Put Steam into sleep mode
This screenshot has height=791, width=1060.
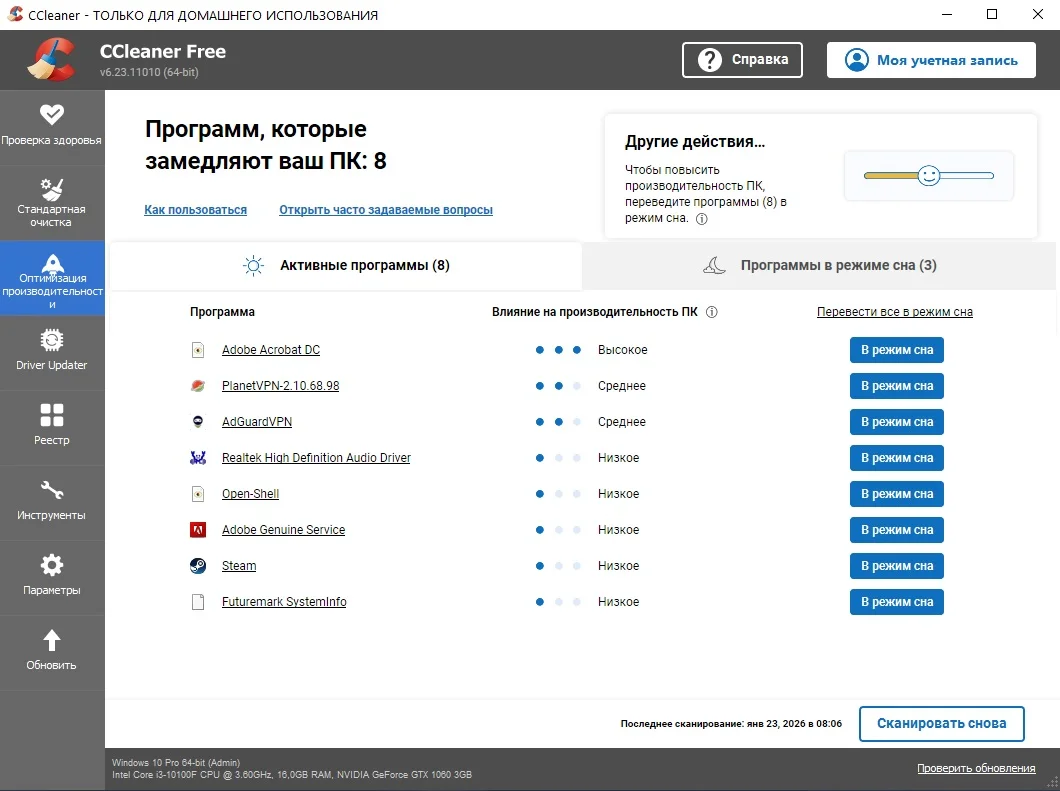click(896, 565)
